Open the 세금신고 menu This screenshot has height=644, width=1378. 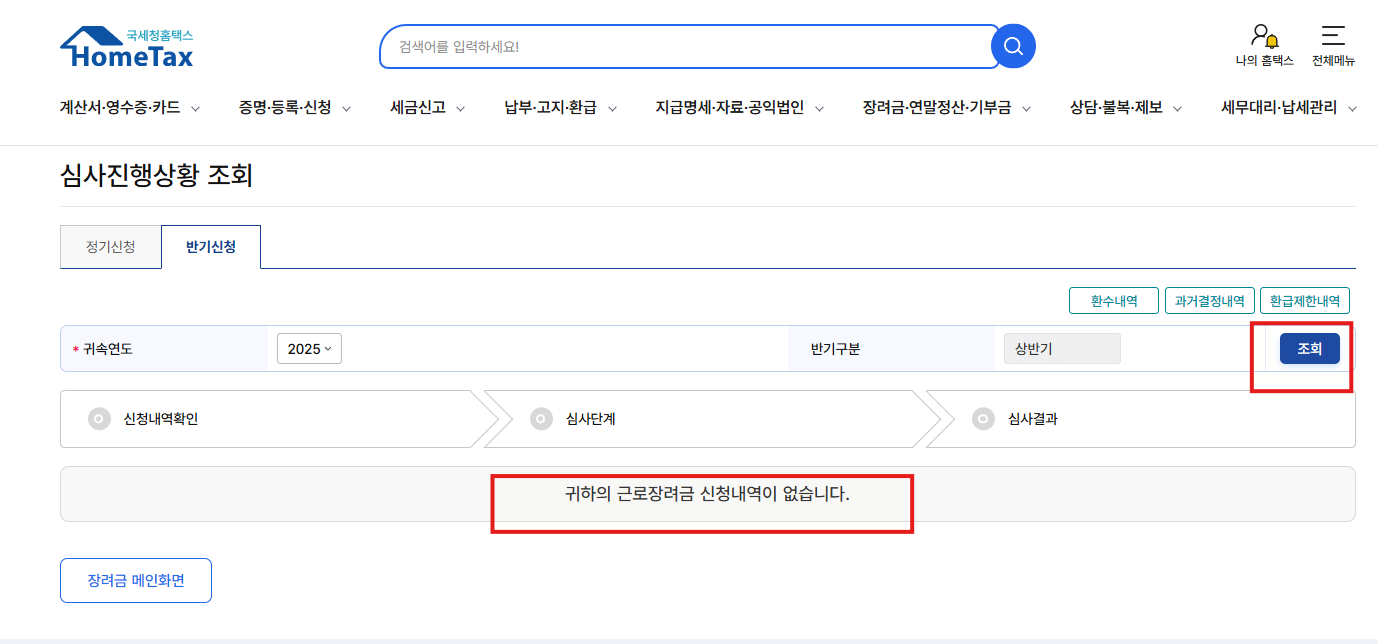click(417, 108)
